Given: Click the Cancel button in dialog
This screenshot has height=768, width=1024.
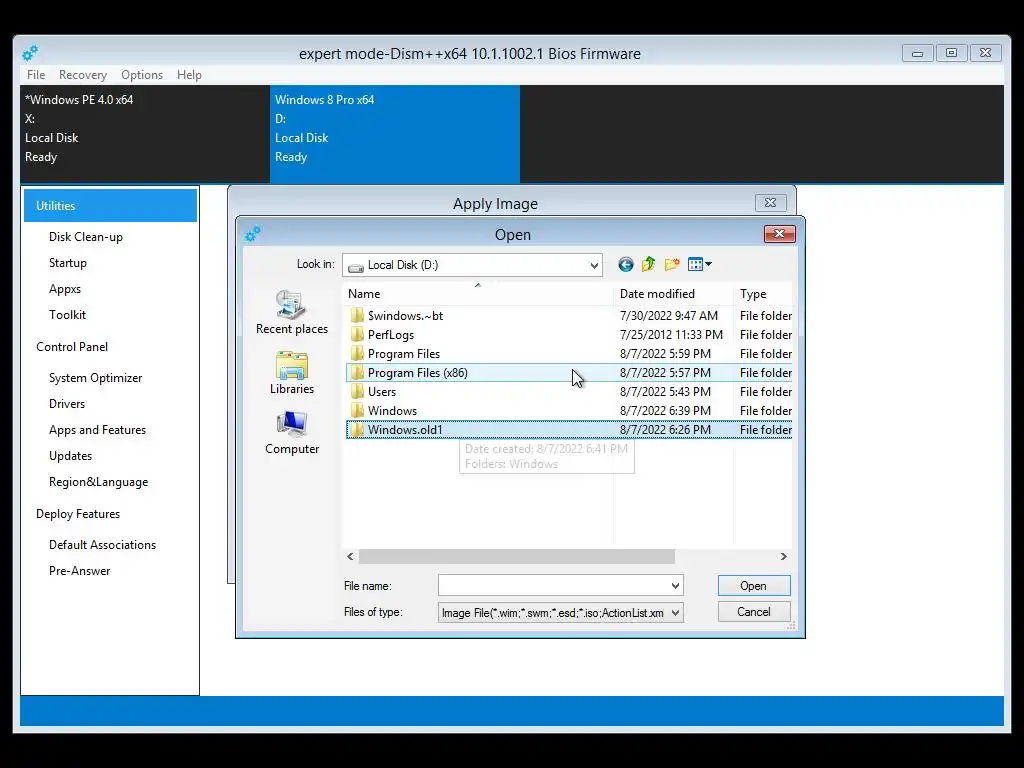Looking at the screenshot, I should click(754, 612).
